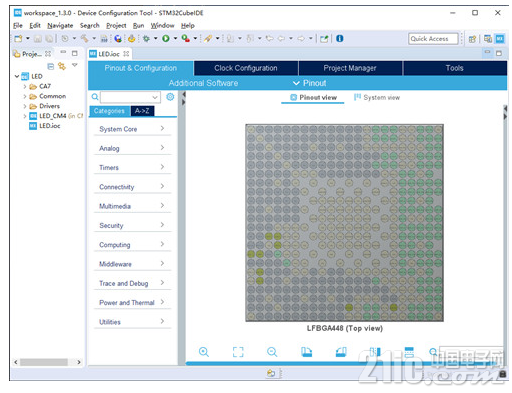
Task: Zoom out of the pinout view
Action: [x=272, y=352]
